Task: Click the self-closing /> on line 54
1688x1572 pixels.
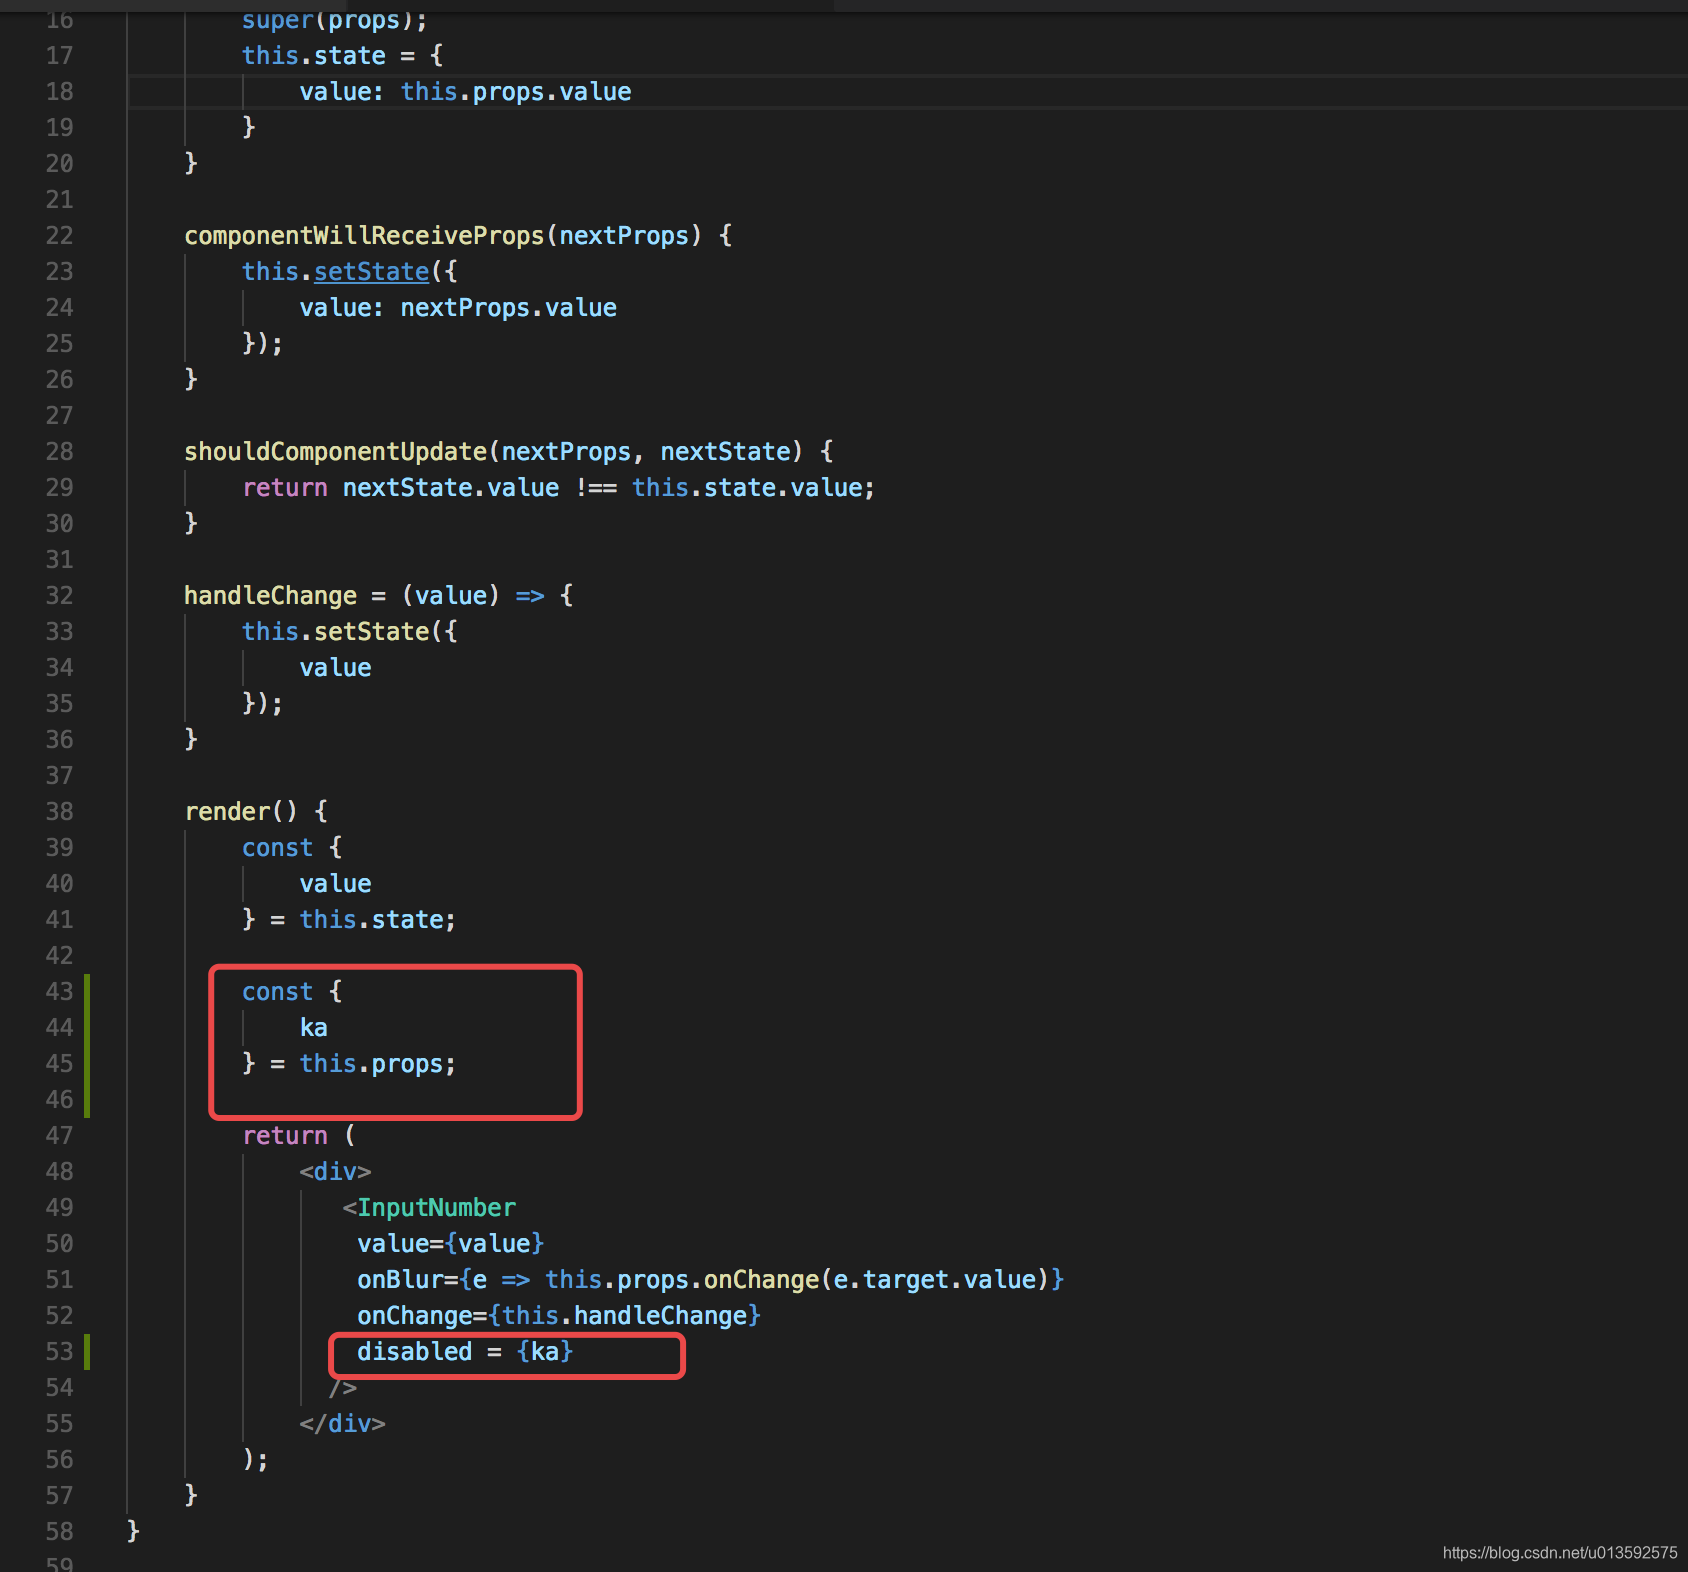Action: click(x=342, y=1388)
